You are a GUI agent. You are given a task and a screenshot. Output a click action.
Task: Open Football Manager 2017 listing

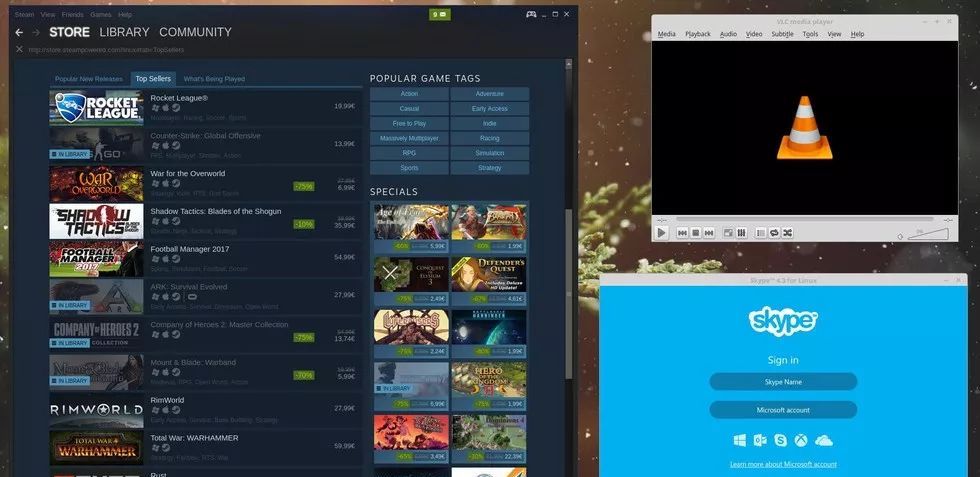(206, 259)
